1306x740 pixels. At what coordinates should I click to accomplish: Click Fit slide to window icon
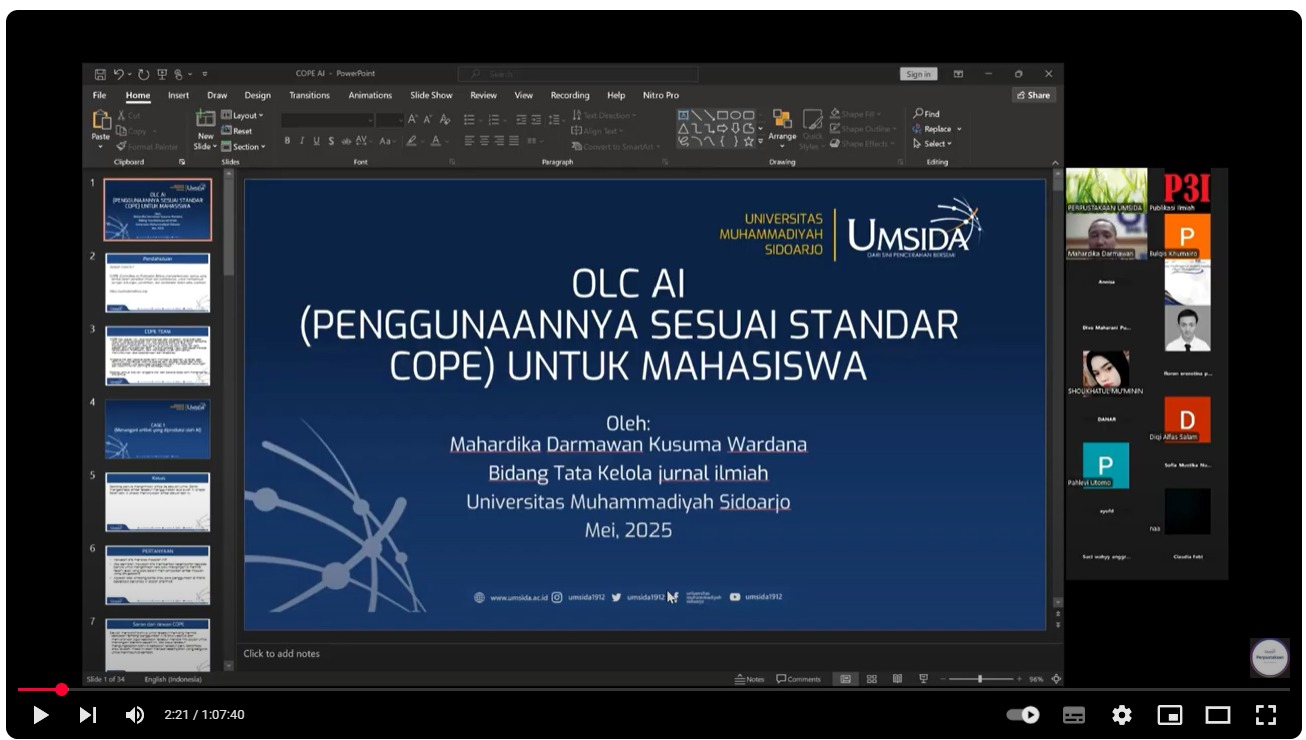[x=1056, y=679]
